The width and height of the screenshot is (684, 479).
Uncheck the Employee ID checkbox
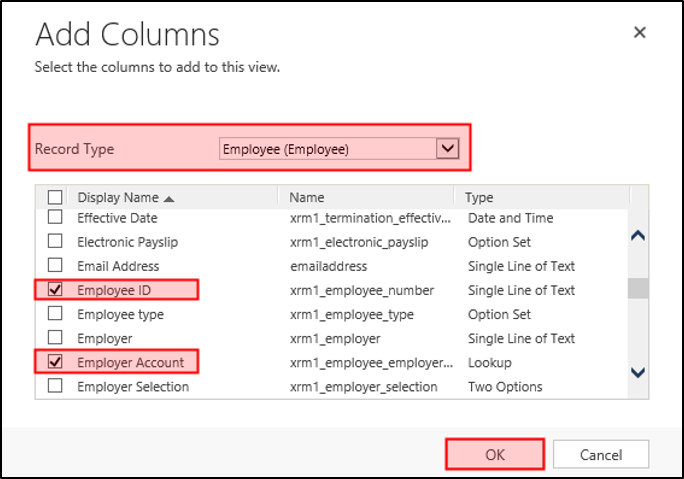click(x=55, y=290)
